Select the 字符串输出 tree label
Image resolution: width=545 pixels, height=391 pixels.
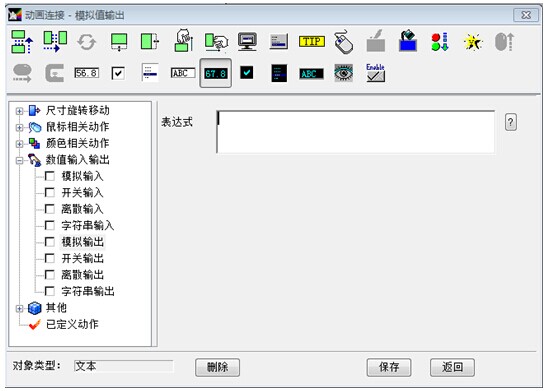coord(88,291)
